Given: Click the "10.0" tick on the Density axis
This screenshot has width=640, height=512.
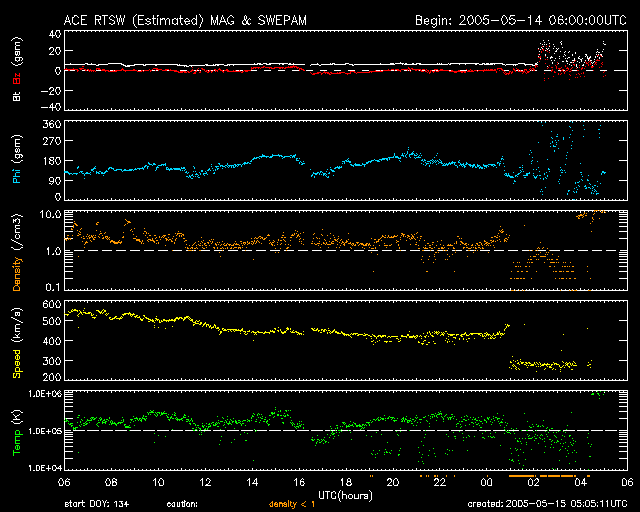Looking at the screenshot, I should (50, 214).
